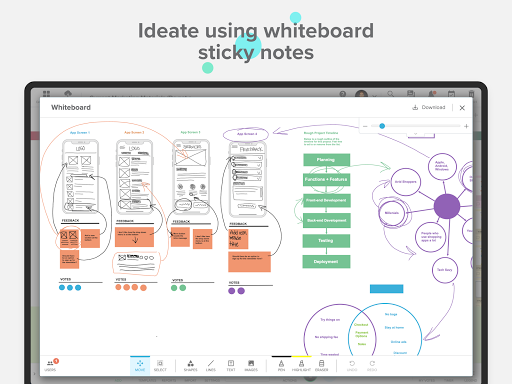
Task: Click the Avid Shoppers purple circle
Action: (406, 182)
